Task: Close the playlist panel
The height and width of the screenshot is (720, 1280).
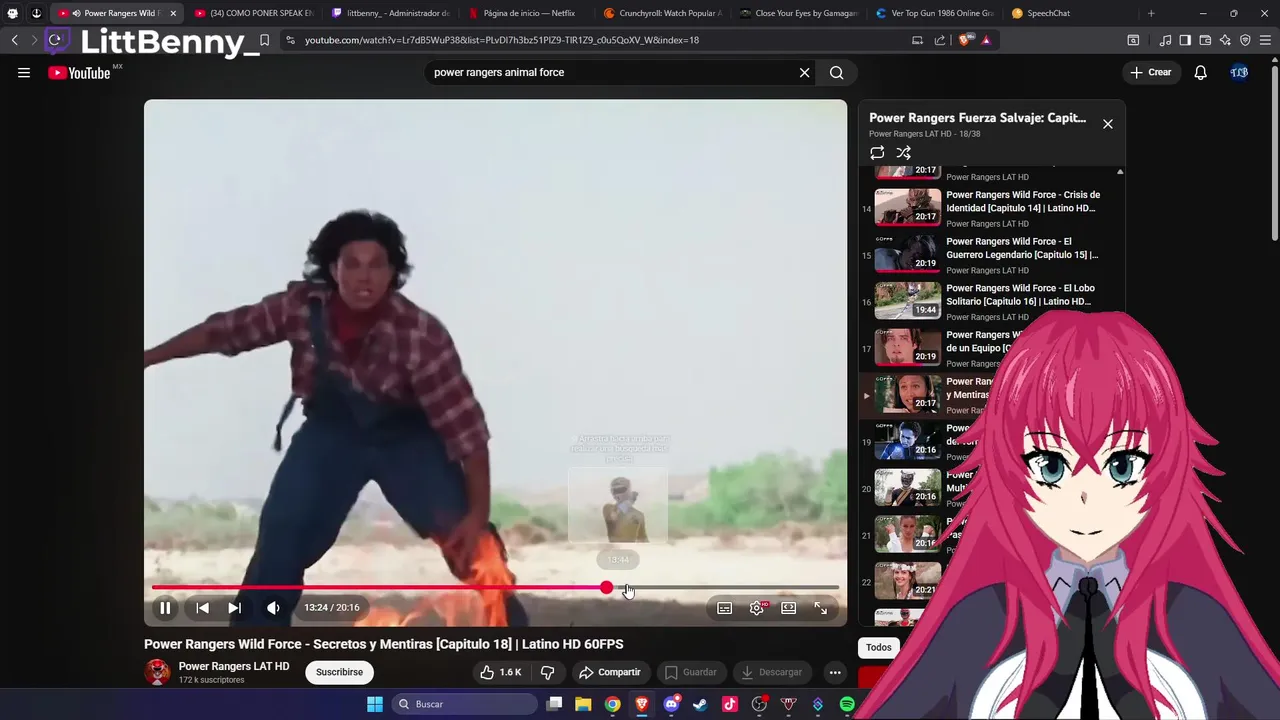Action: tap(1107, 124)
